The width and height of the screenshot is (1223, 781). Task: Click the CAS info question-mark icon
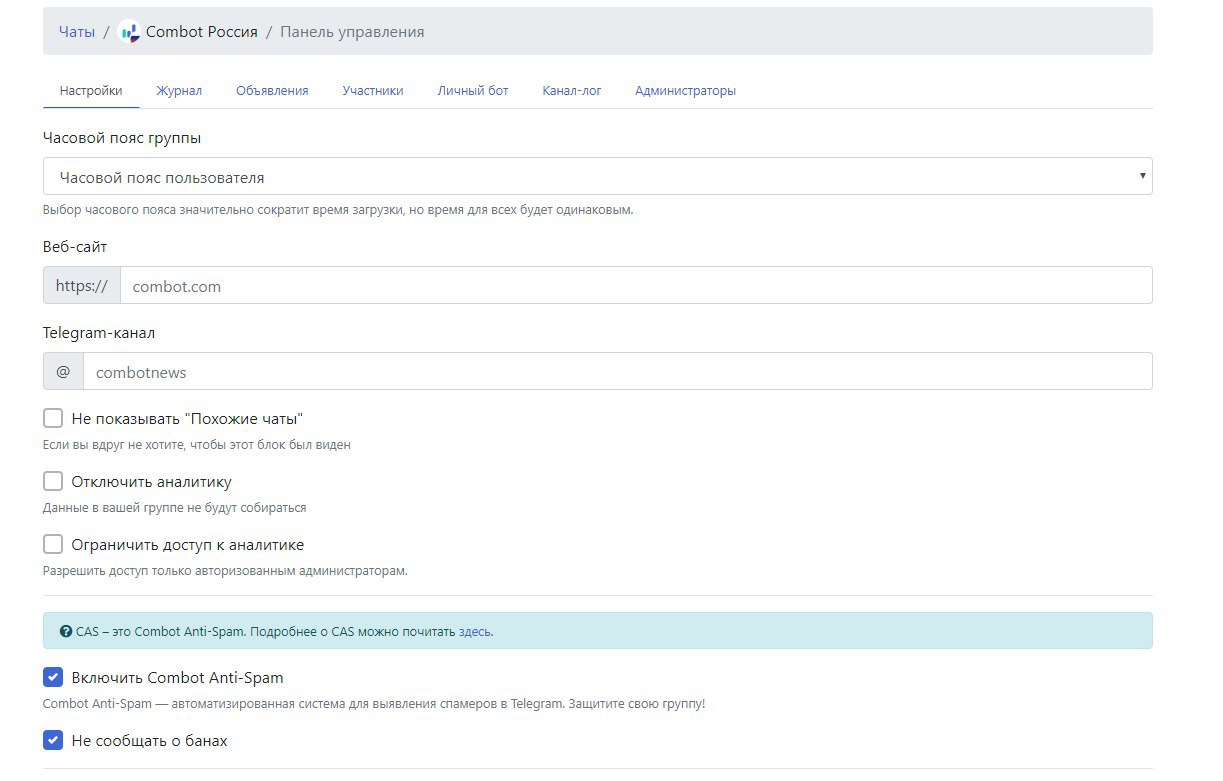coord(66,632)
